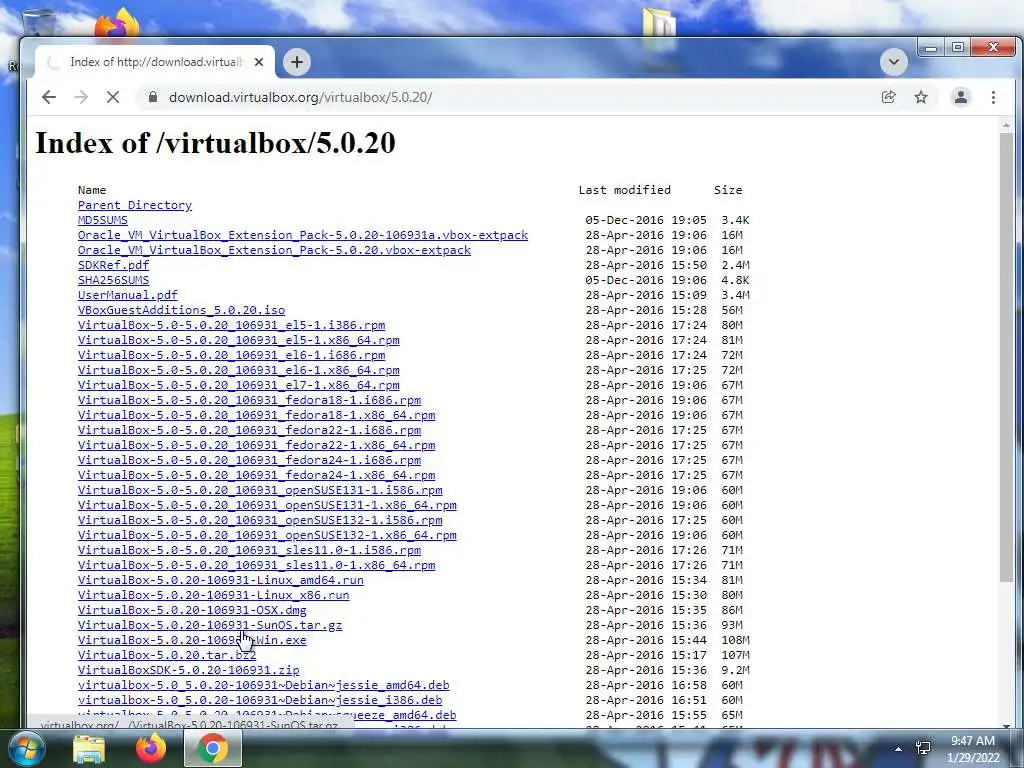Download Extension_Pack-5.0.20.vbox-extpack link
Image resolution: width=1024 pixels, height=768 pixels.
[274, 250]
